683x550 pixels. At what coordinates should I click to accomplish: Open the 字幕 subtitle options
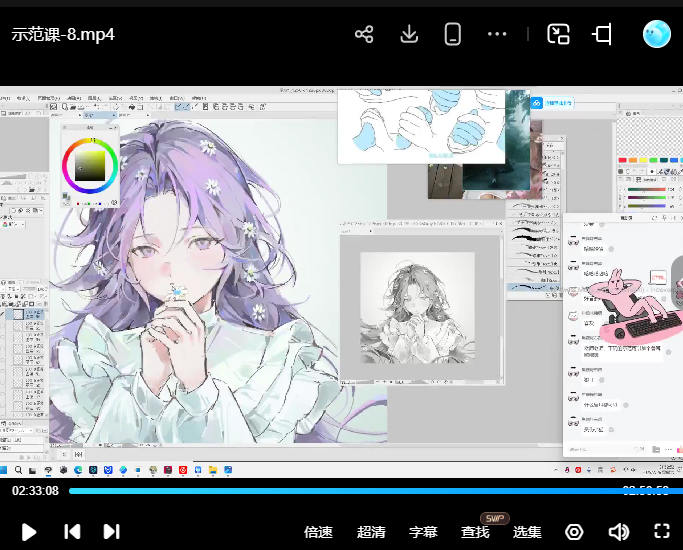click(x=423, y=532)
